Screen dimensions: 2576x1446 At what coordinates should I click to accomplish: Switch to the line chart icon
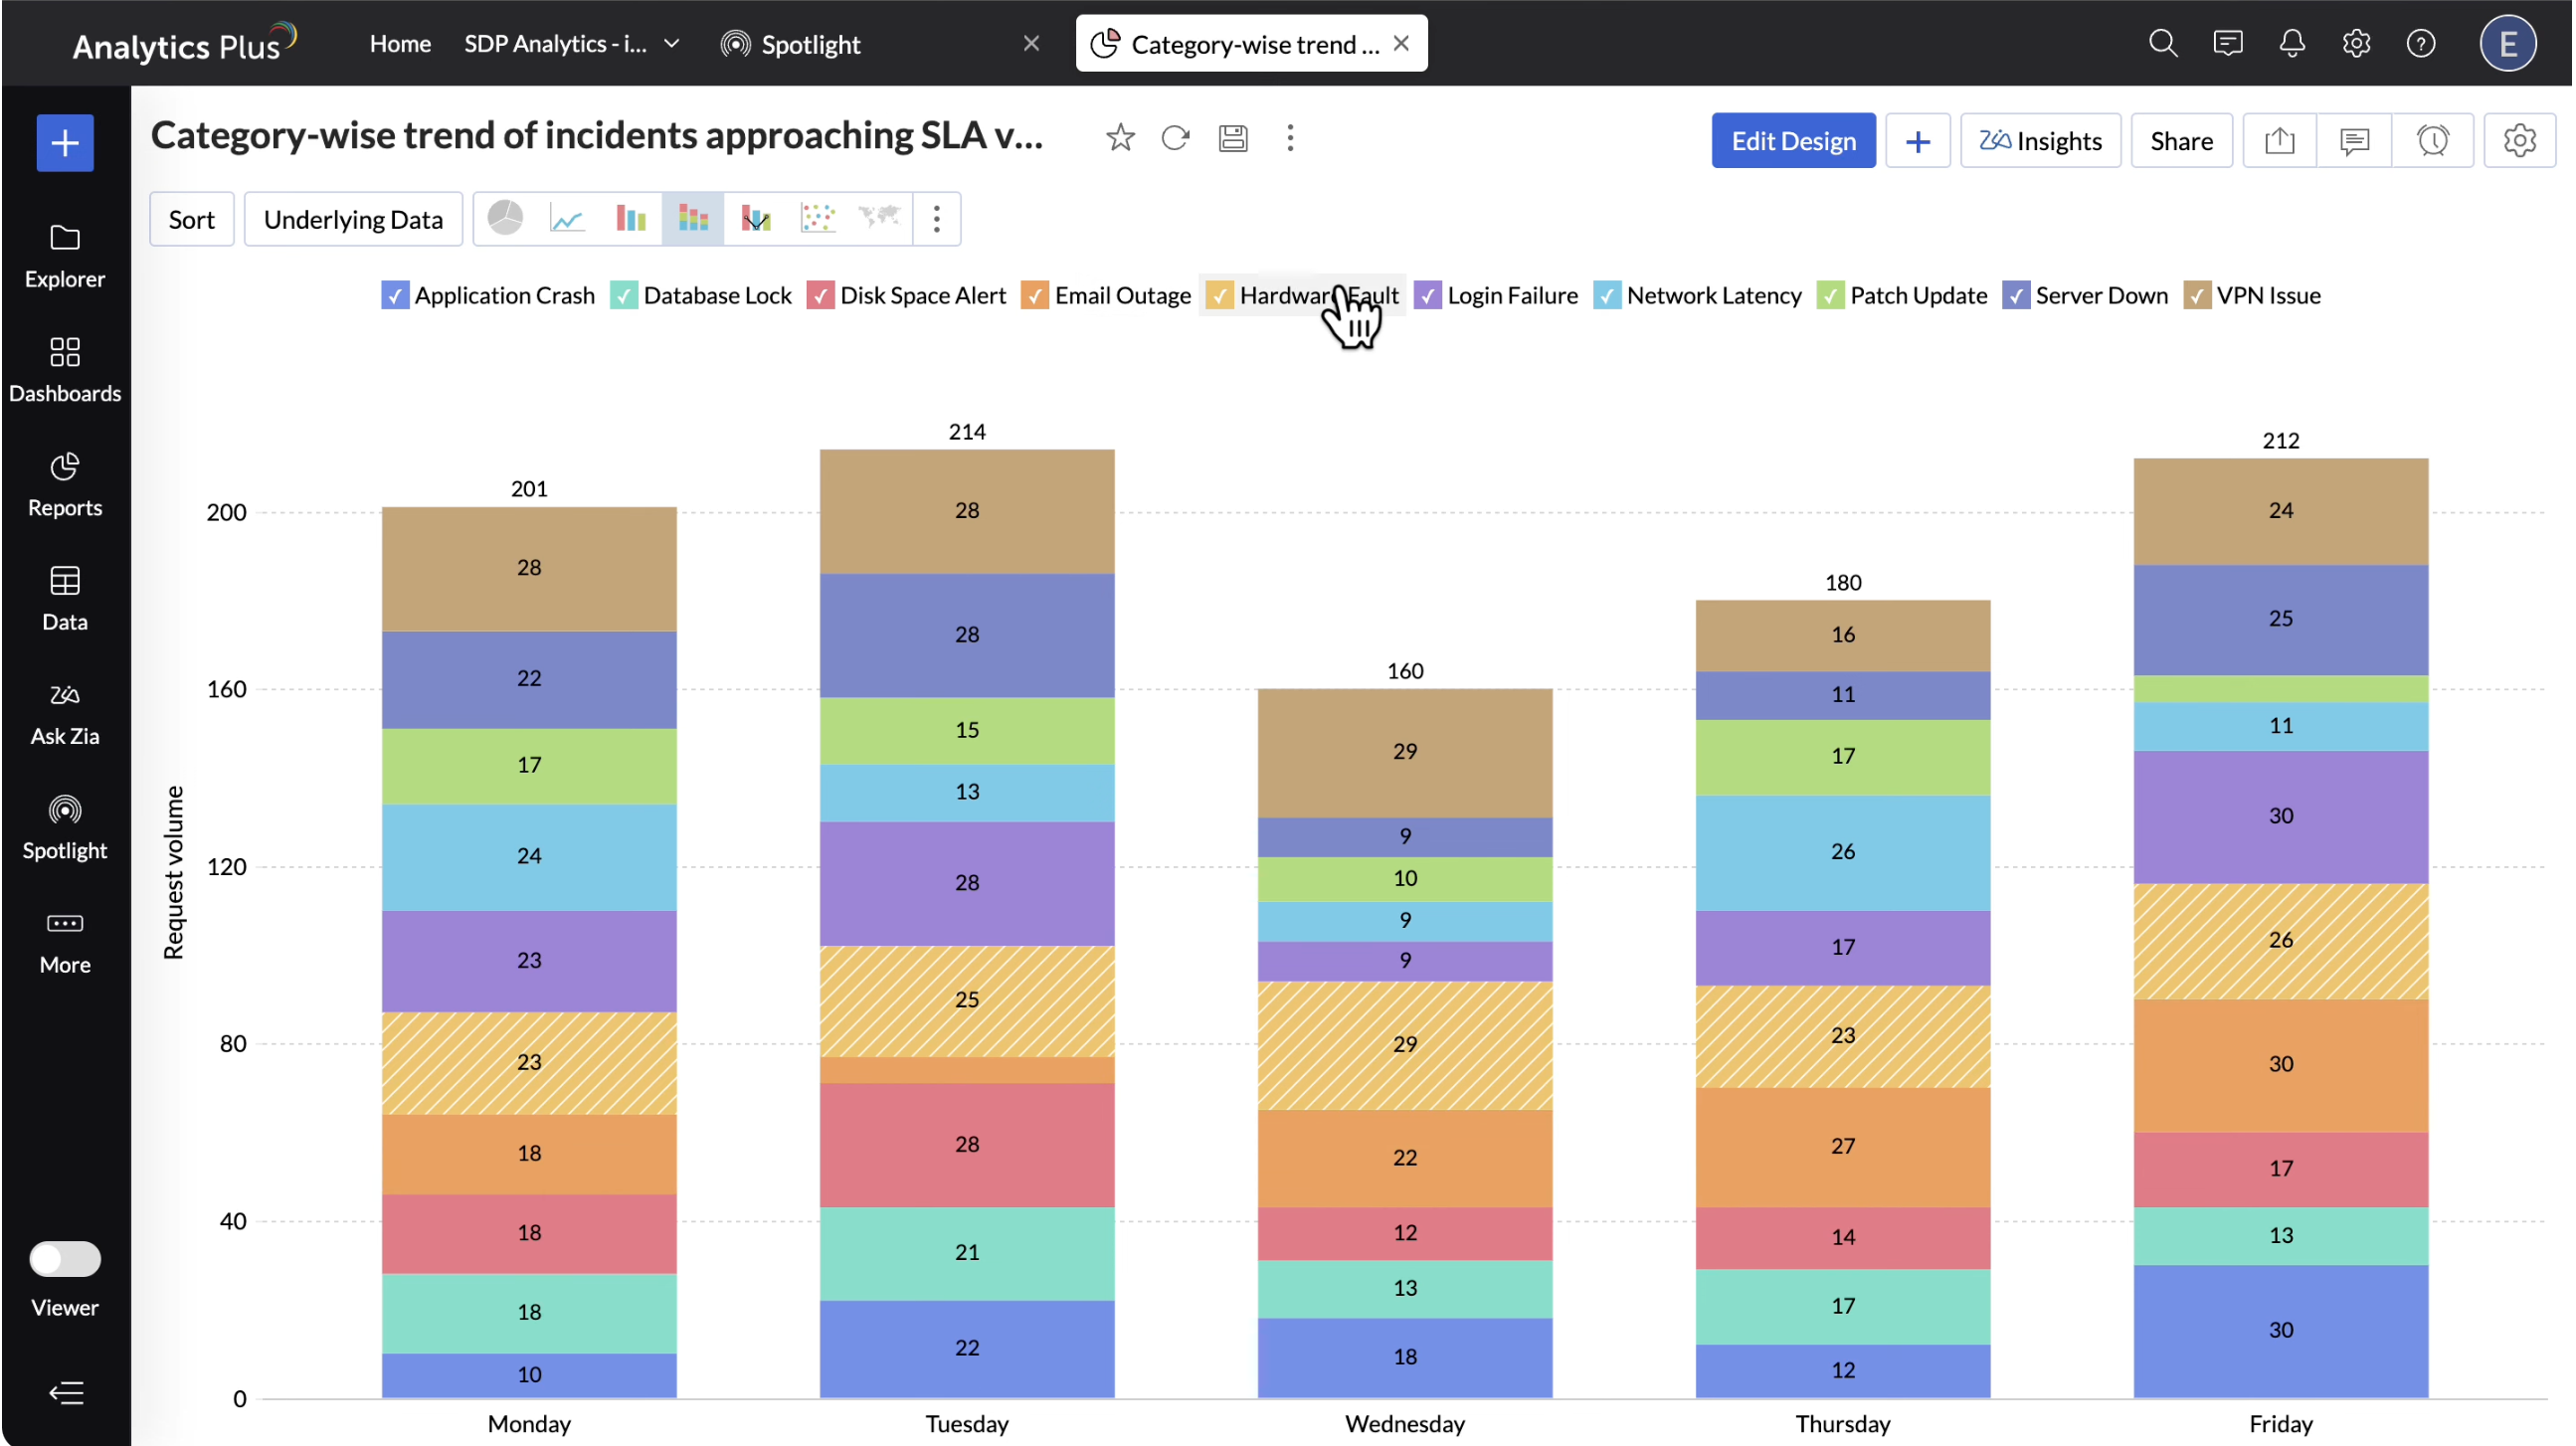tap(567, 218)
